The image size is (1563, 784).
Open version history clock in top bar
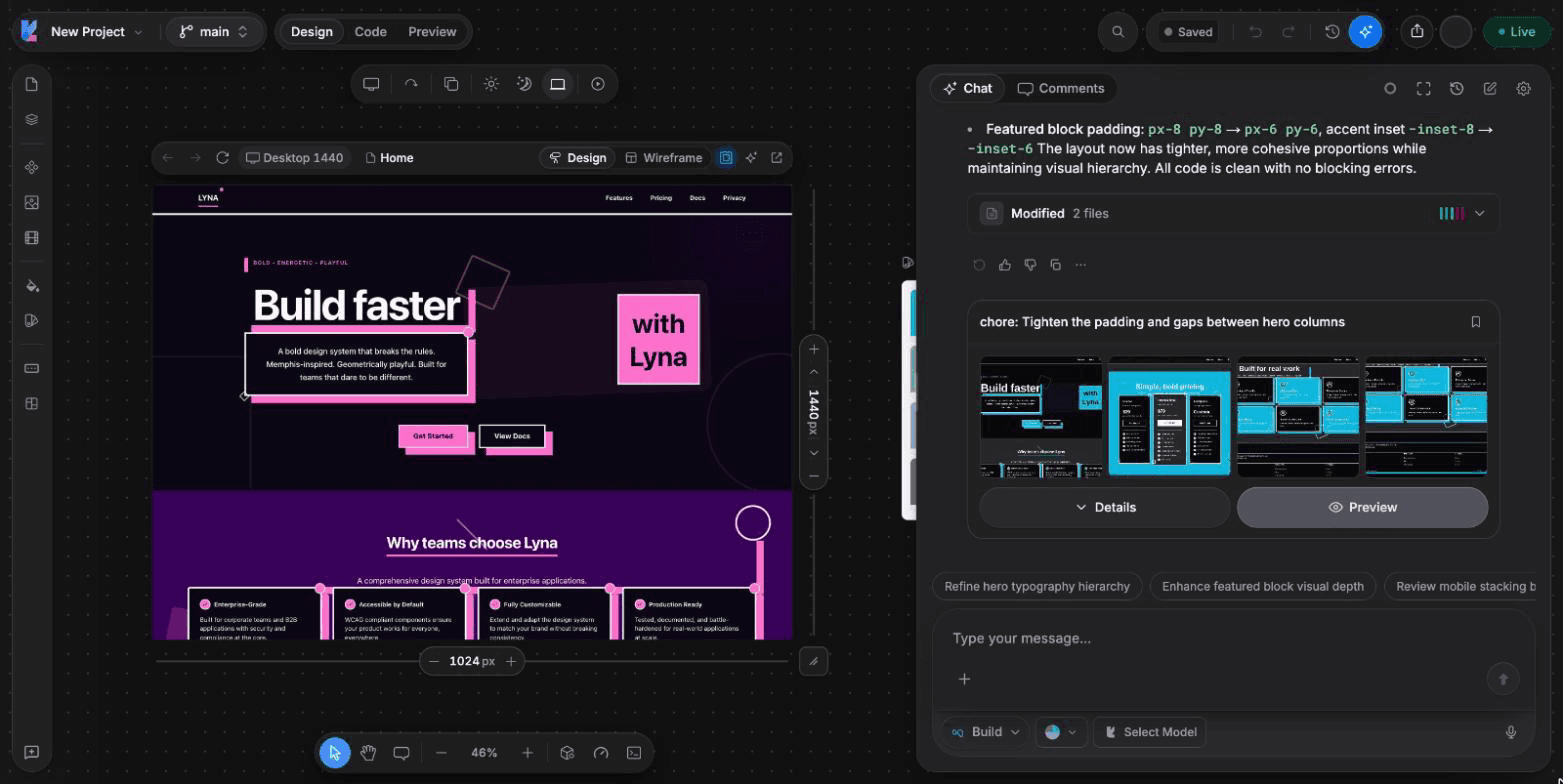pos(1332,32)
